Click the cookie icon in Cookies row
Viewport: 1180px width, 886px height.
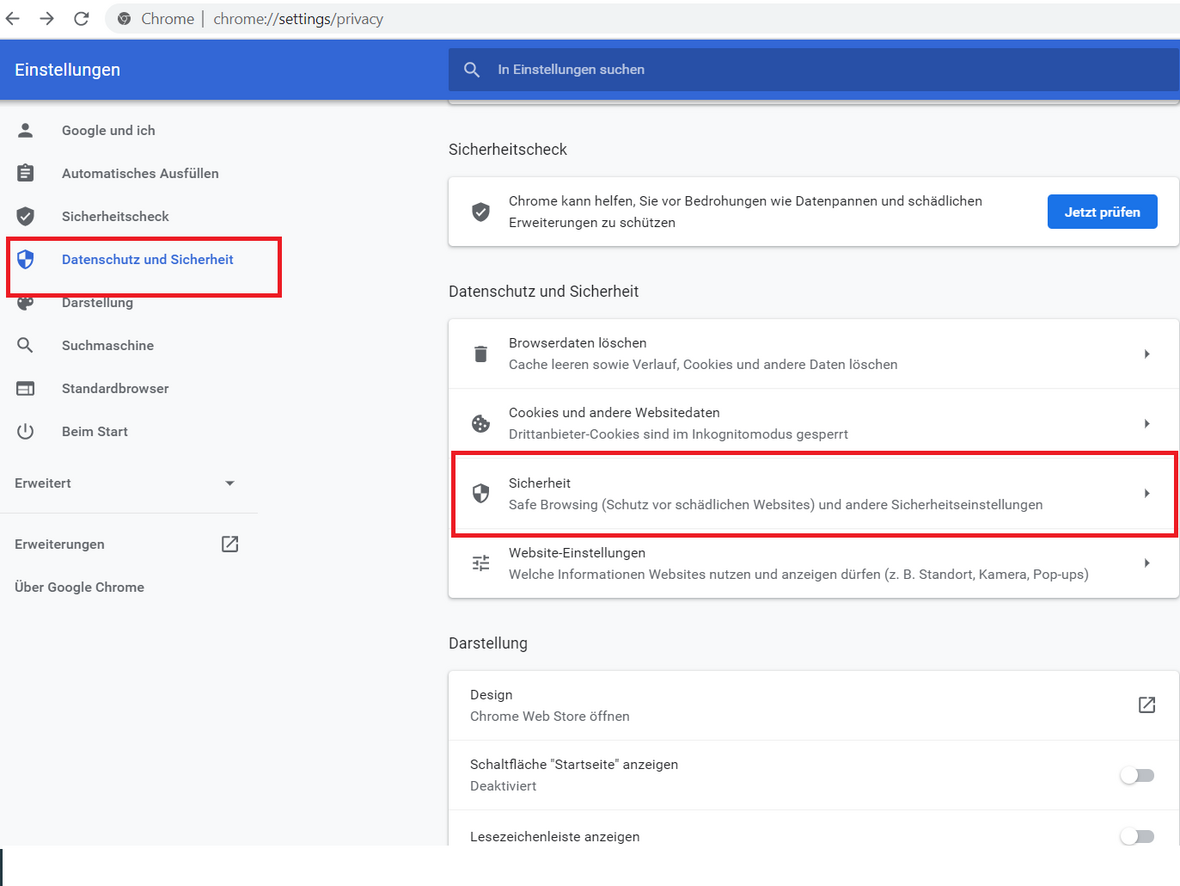pos(481,424)
